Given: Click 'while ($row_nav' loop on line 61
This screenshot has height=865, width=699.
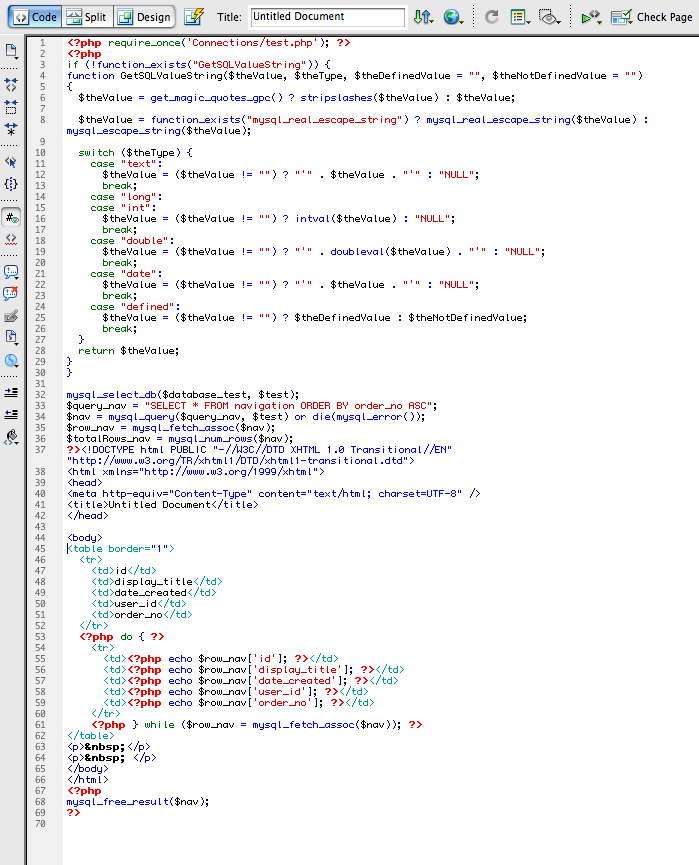Looking at the screenshot, I should pos(189,725).
